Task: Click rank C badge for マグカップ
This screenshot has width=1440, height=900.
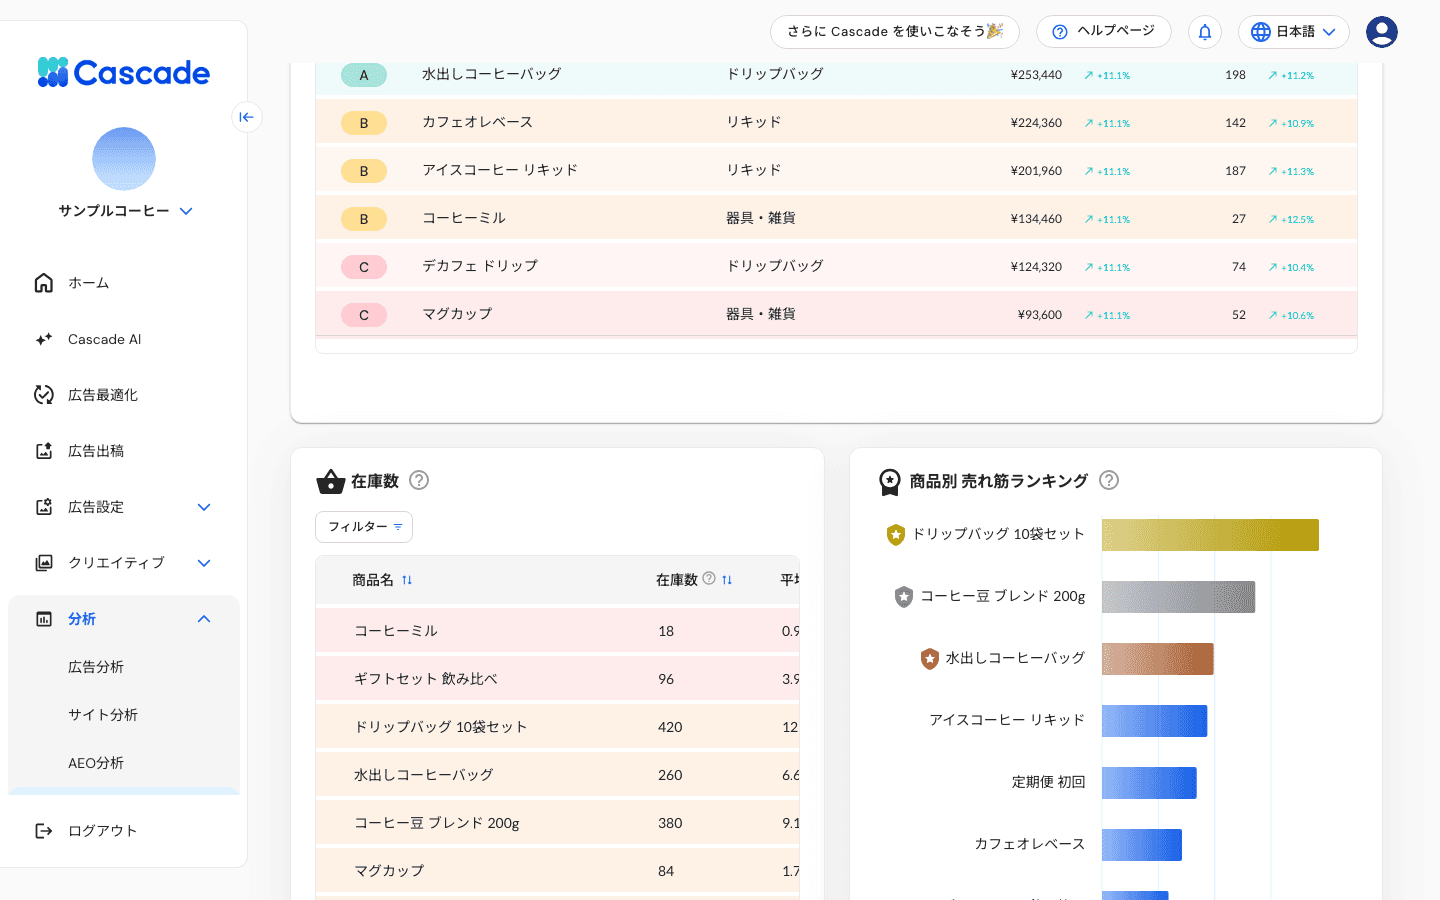Action: [x=364, y=315]
